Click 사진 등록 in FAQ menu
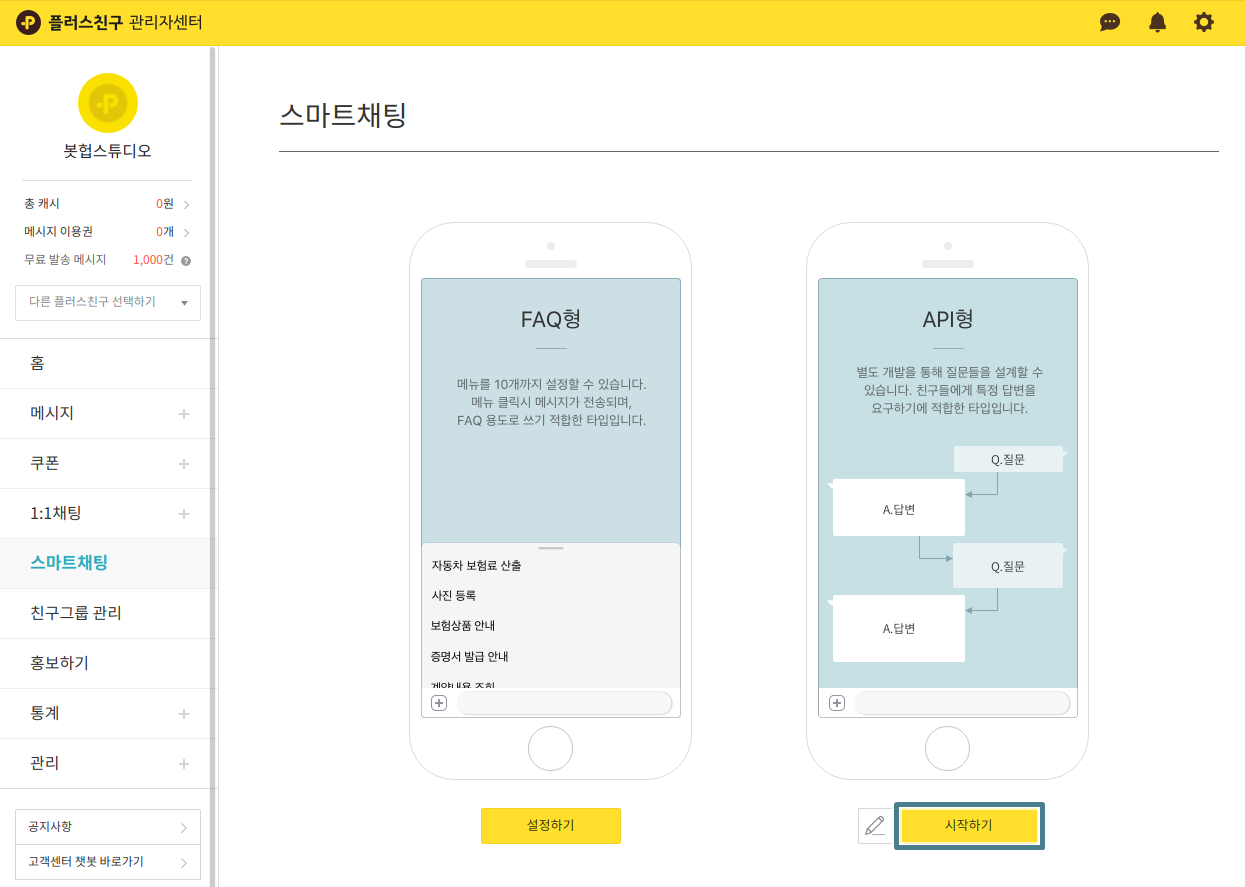Viewport: 1245px width, 887px height. [x=453, y=595]
